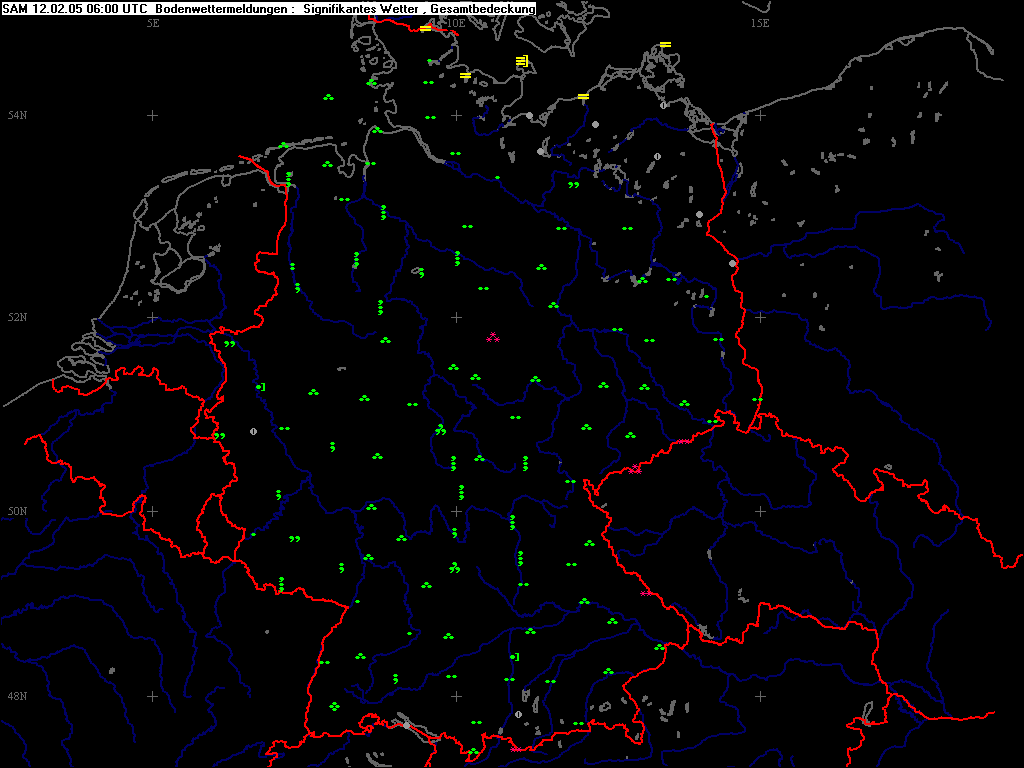1024x768 pixels.
Task: Click the yellow fog symbol with bracket
Action: click(522, 62)
